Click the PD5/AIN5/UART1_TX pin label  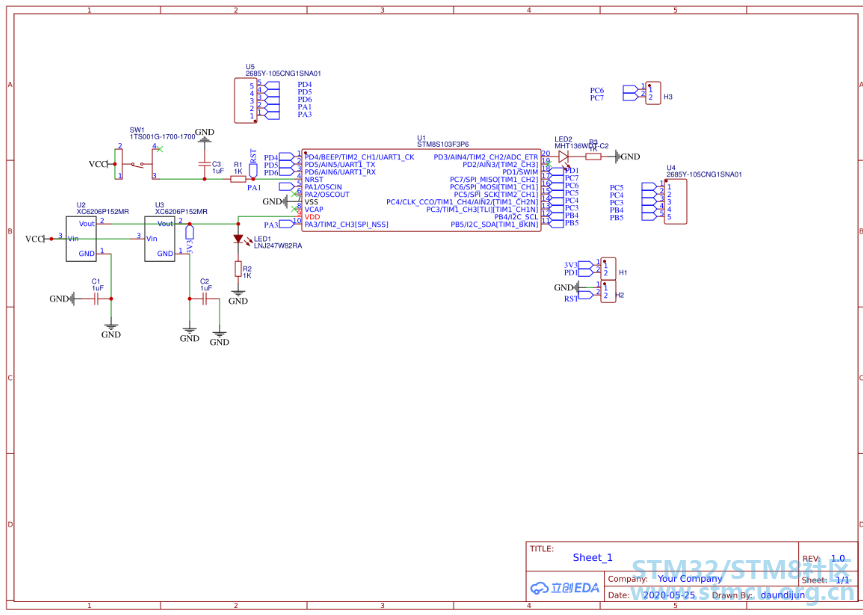click(x=340, y=165)
